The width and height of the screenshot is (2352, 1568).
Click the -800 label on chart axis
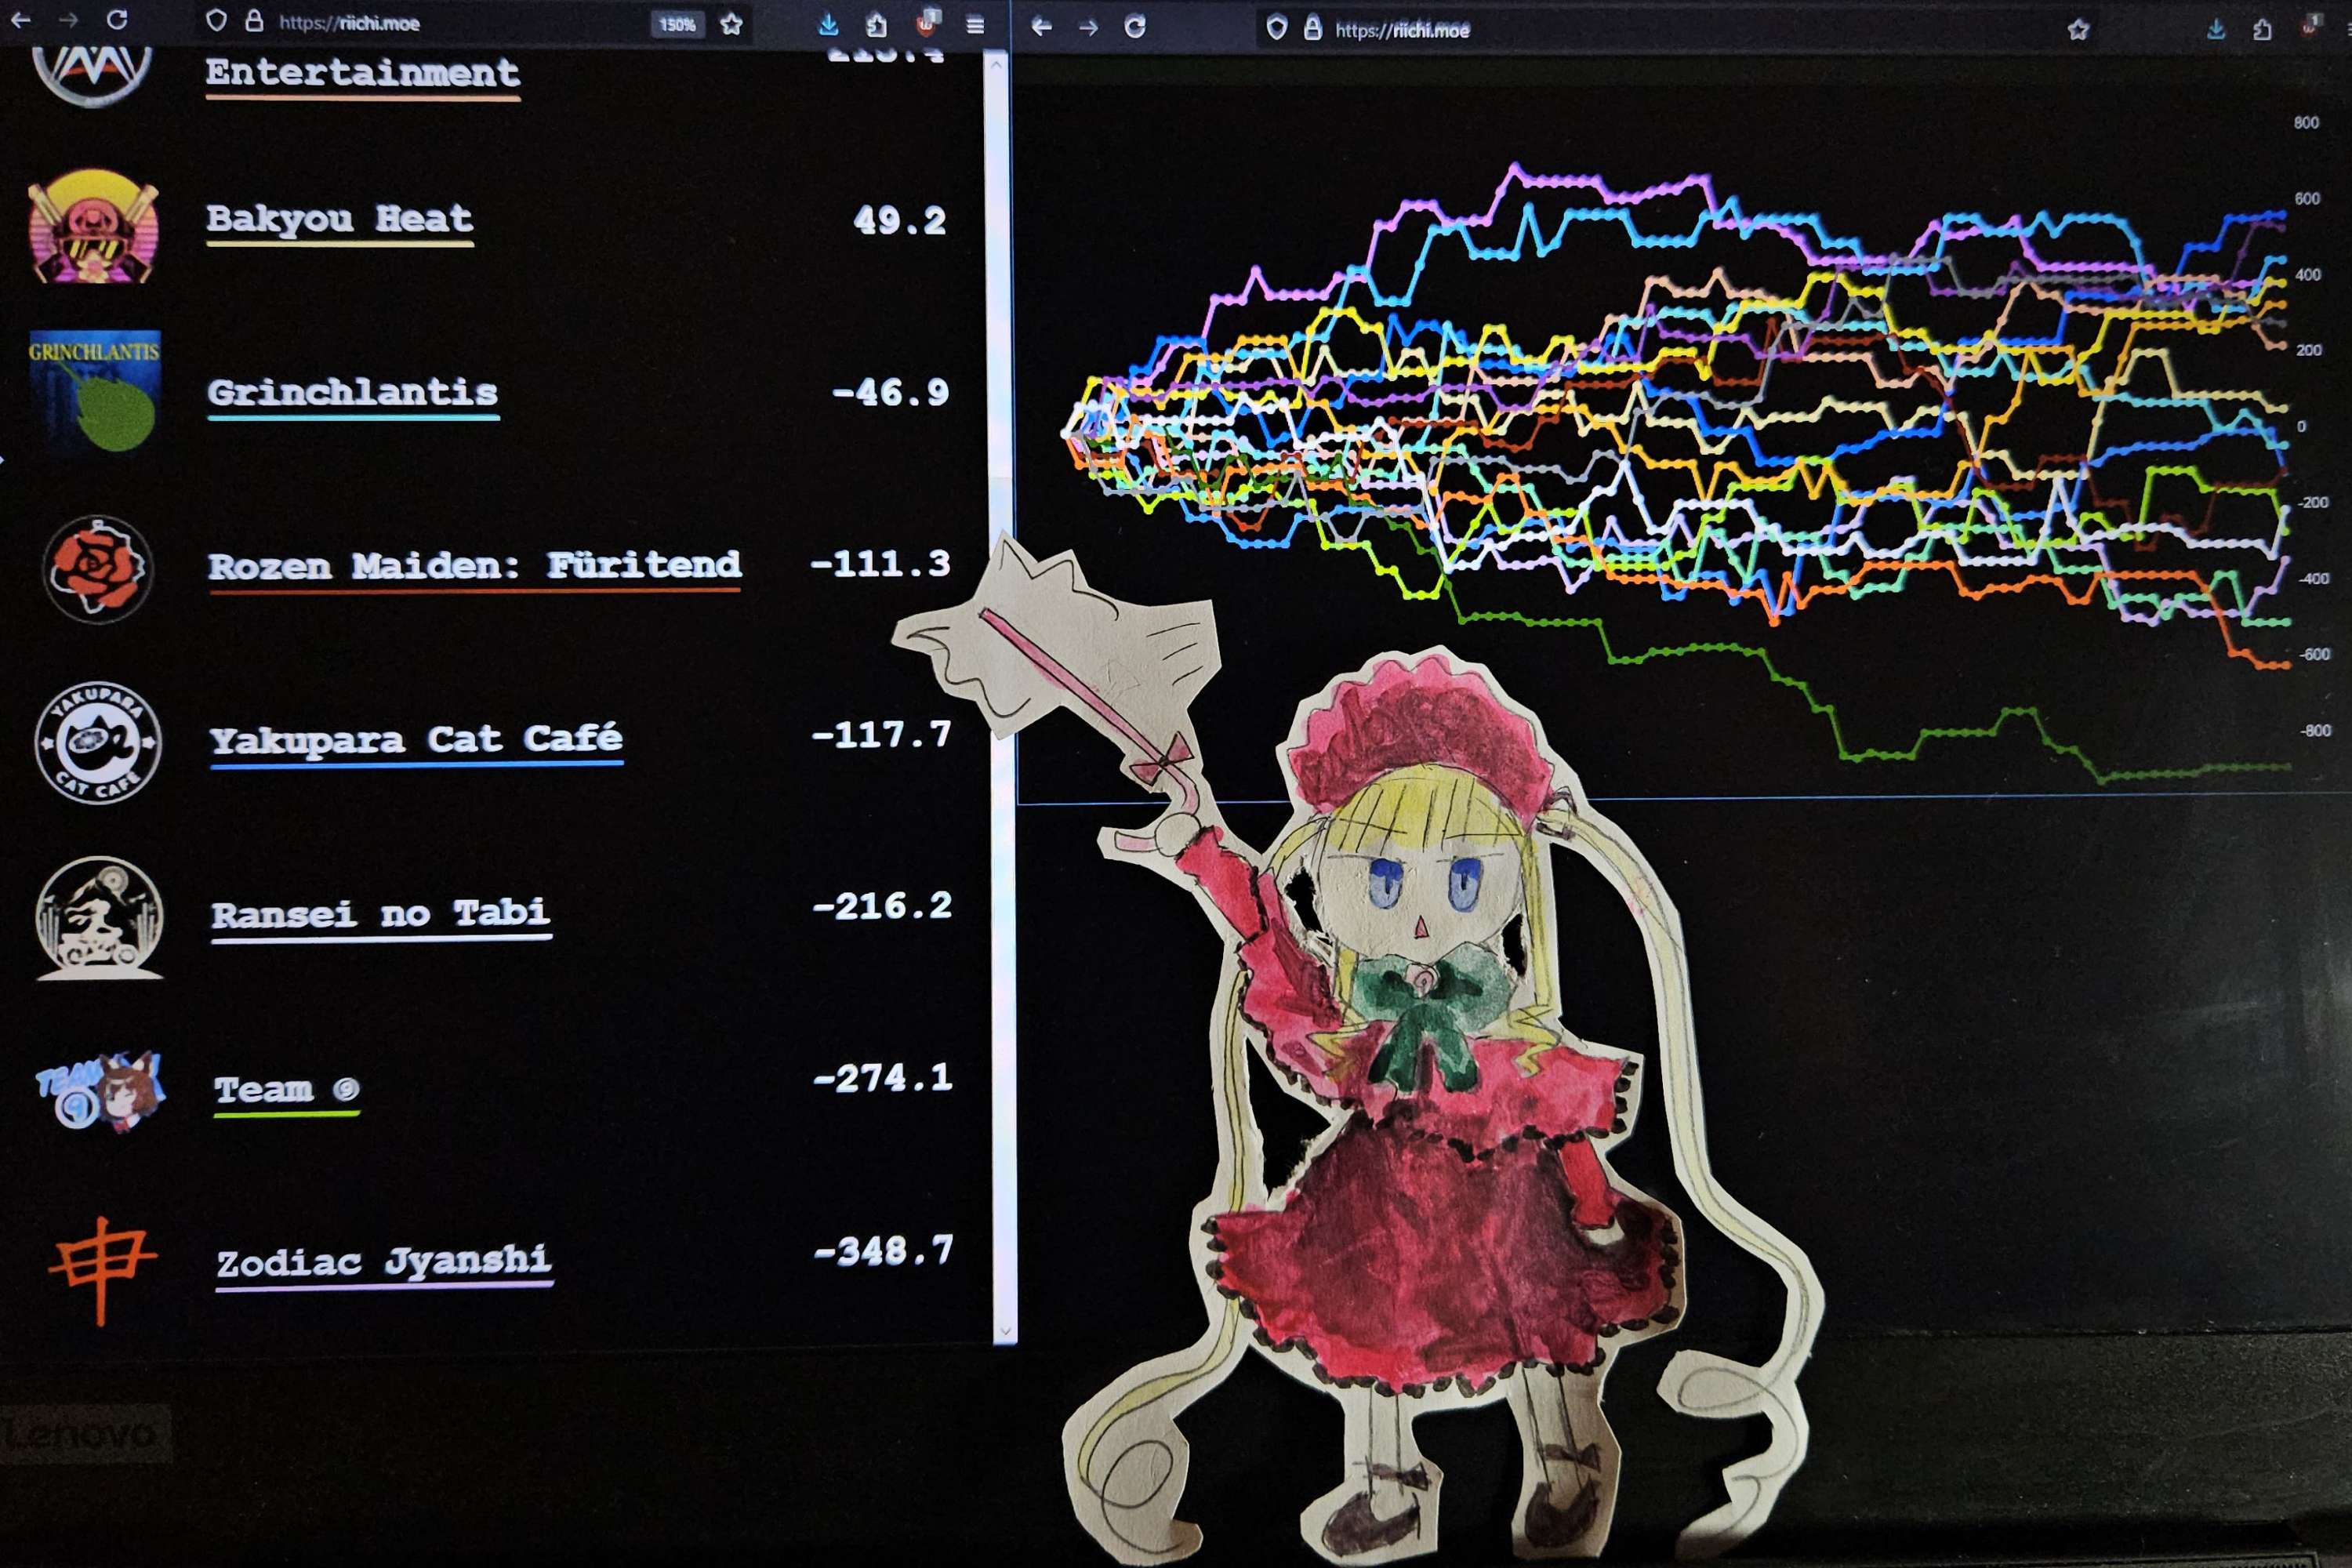click(x=2315, y=731)
